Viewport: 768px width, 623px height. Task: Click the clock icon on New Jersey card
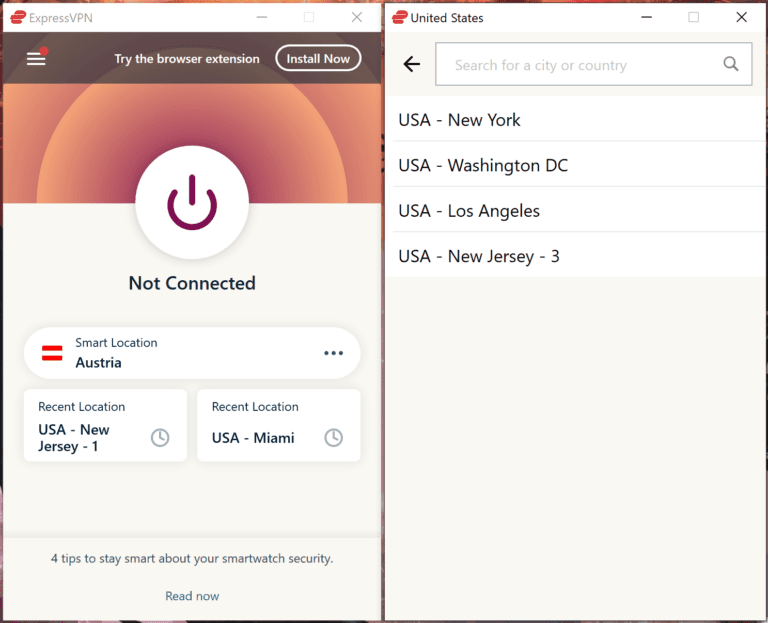160,437
